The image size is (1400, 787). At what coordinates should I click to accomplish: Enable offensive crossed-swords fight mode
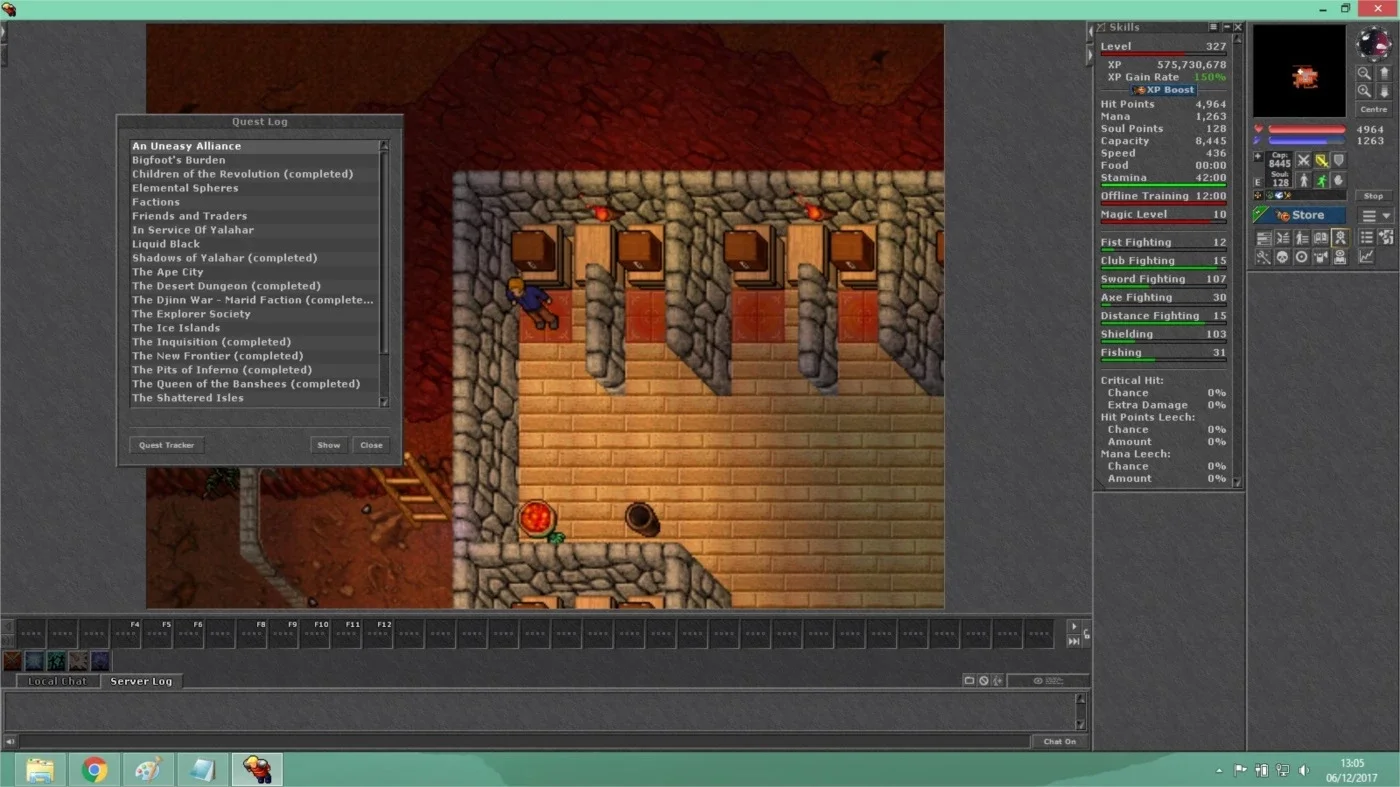click(1303, 160)
